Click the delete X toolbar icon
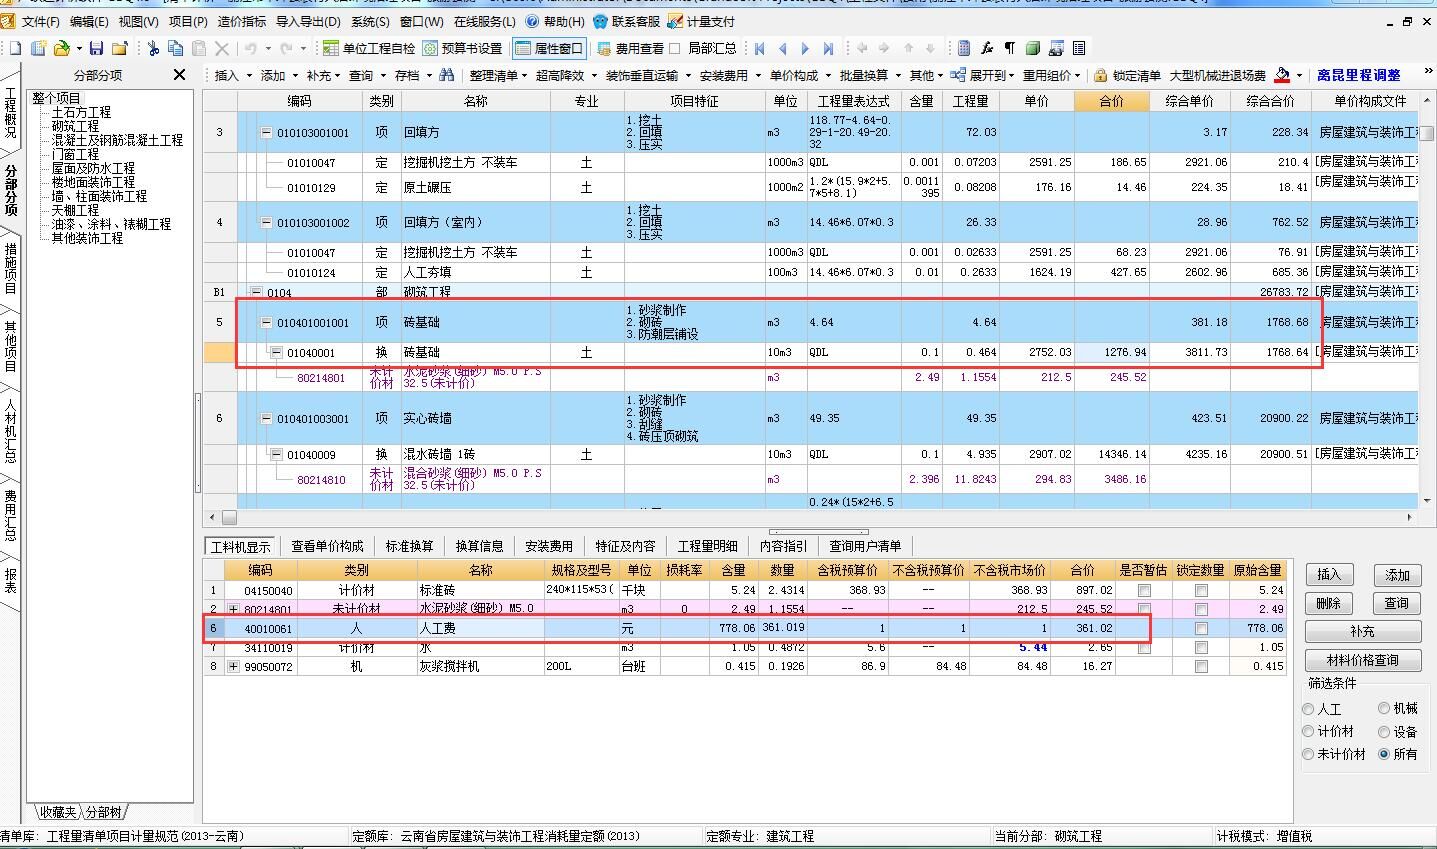The image size is (1437, 849). click(222, 48)
